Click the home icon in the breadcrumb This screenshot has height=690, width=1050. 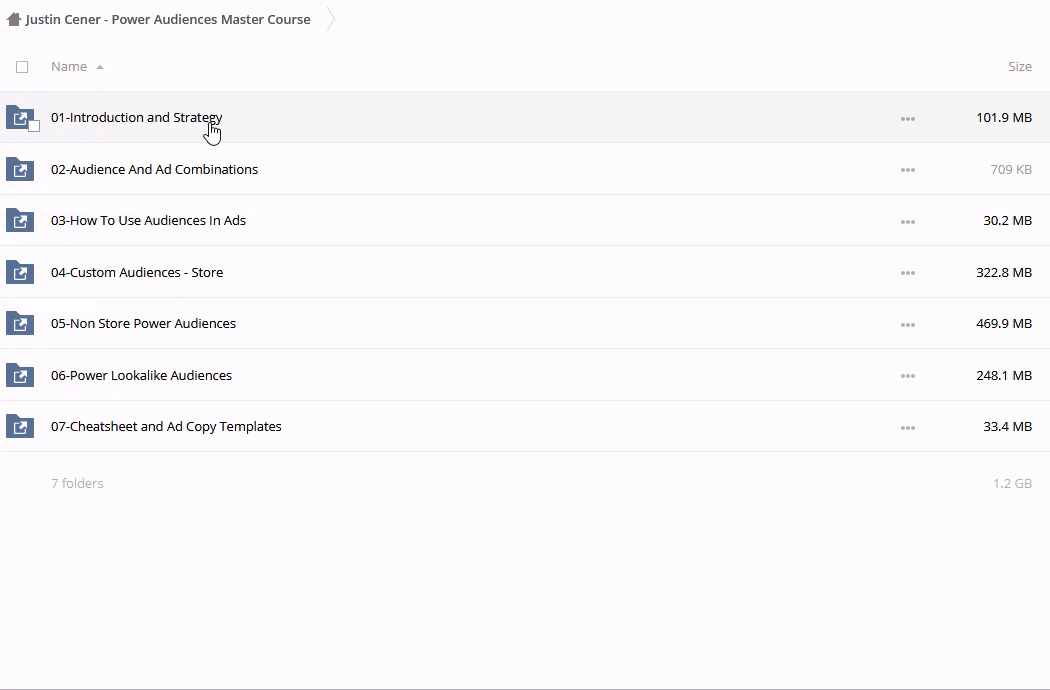(14, 19)
